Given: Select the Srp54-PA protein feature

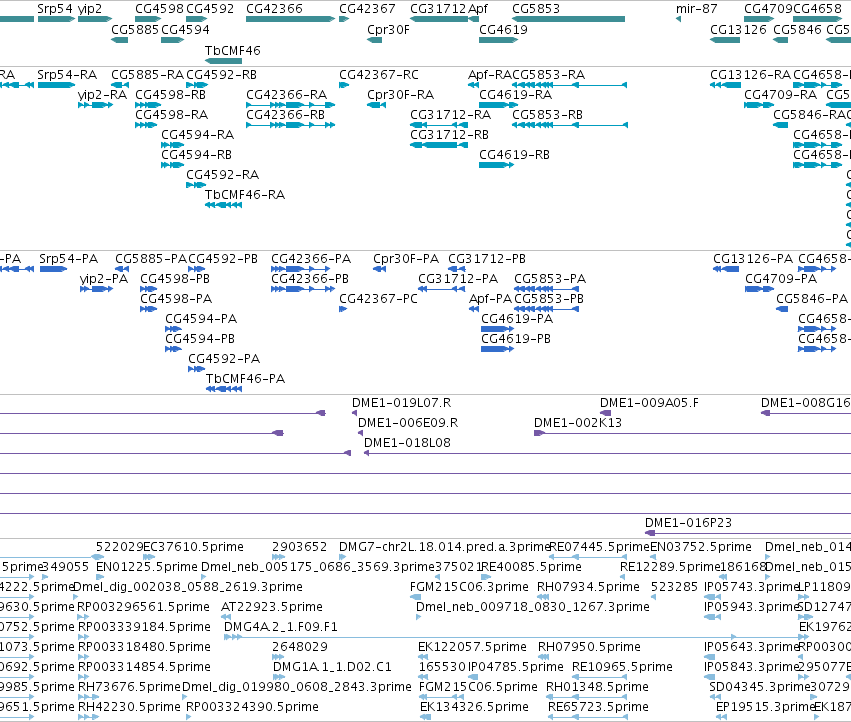Looking at the screenshot, I should point(53,269).
